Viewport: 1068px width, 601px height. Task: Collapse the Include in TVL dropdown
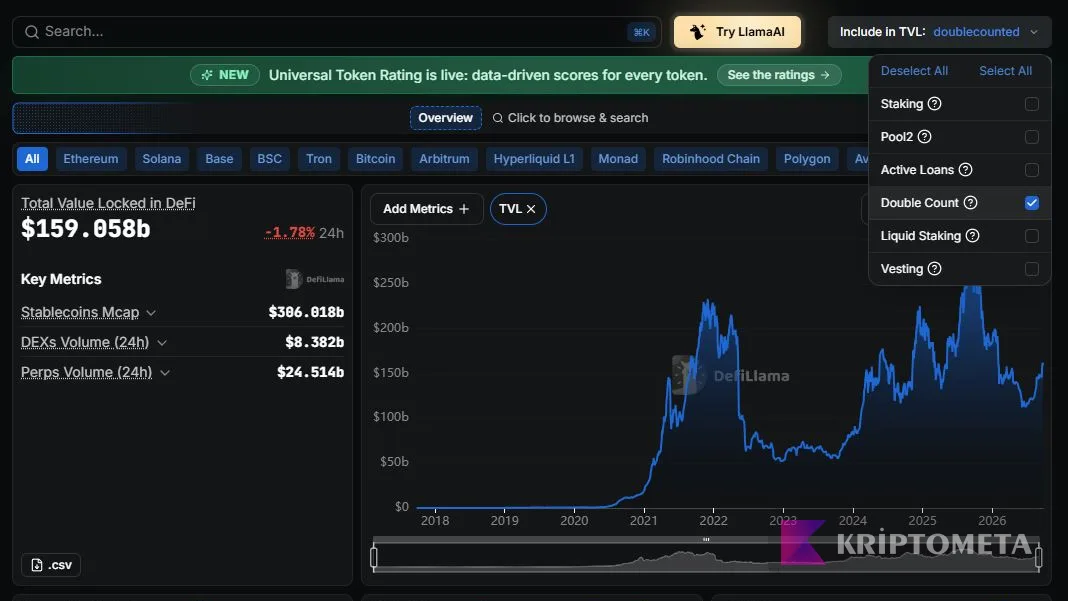(x=940, y=32)
